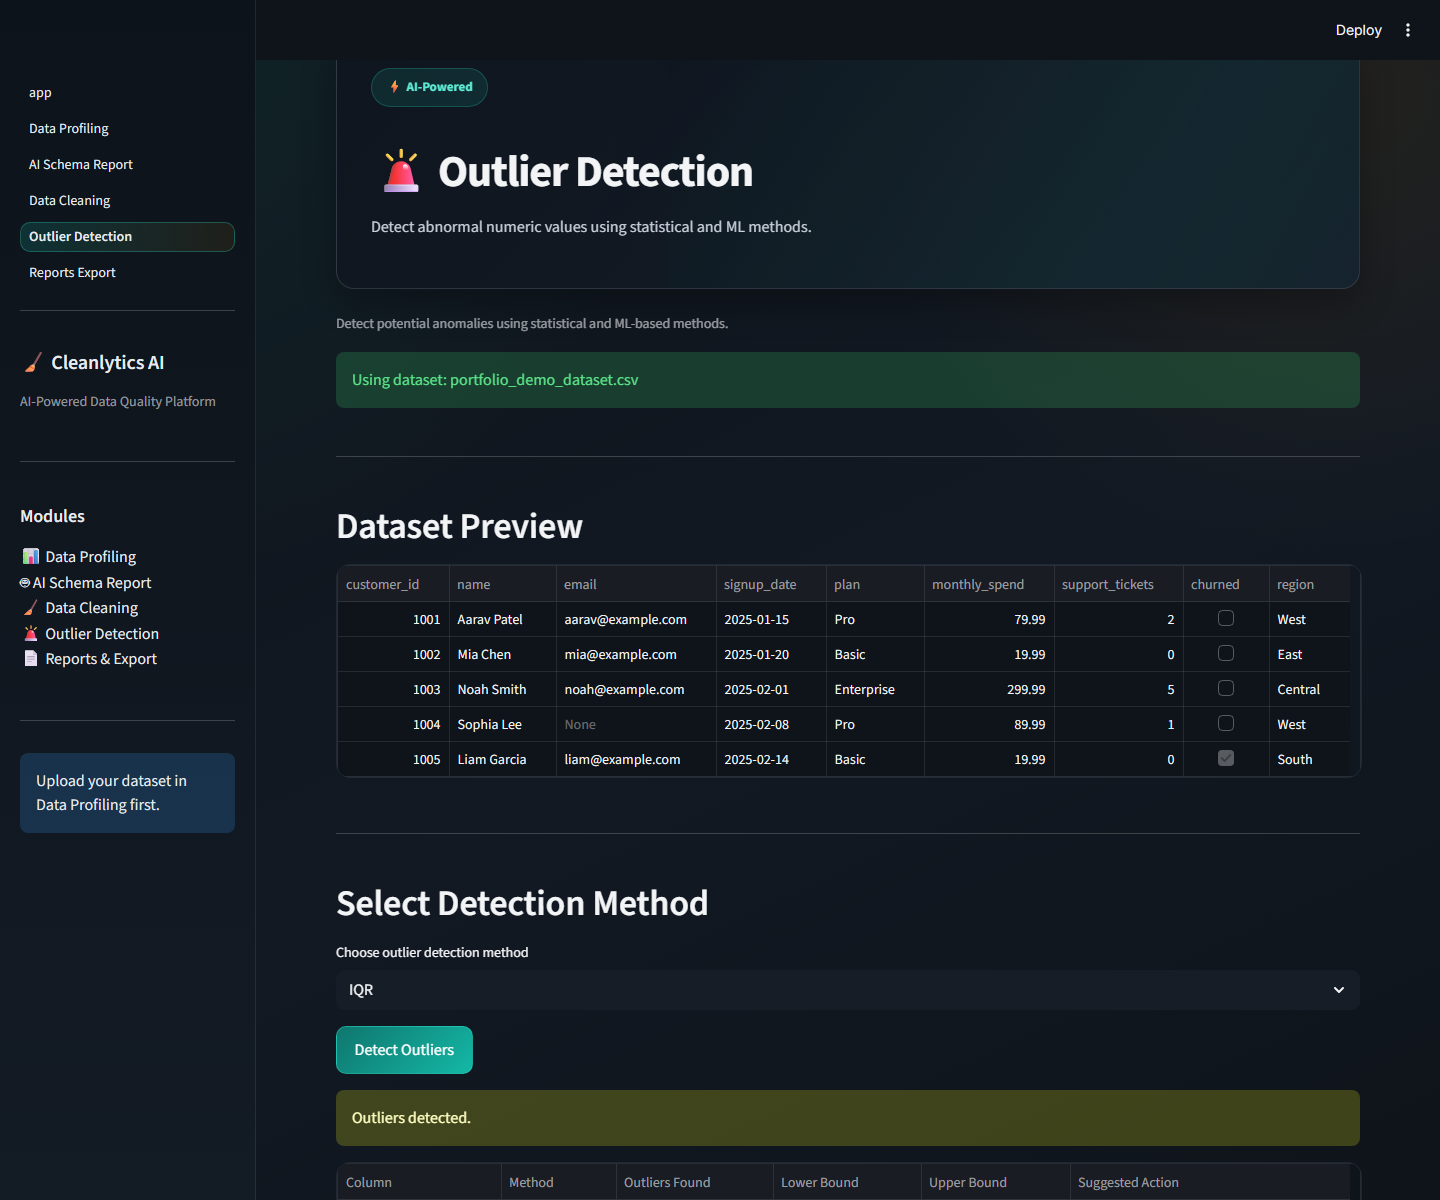Click the name column header

coord(503,584)
